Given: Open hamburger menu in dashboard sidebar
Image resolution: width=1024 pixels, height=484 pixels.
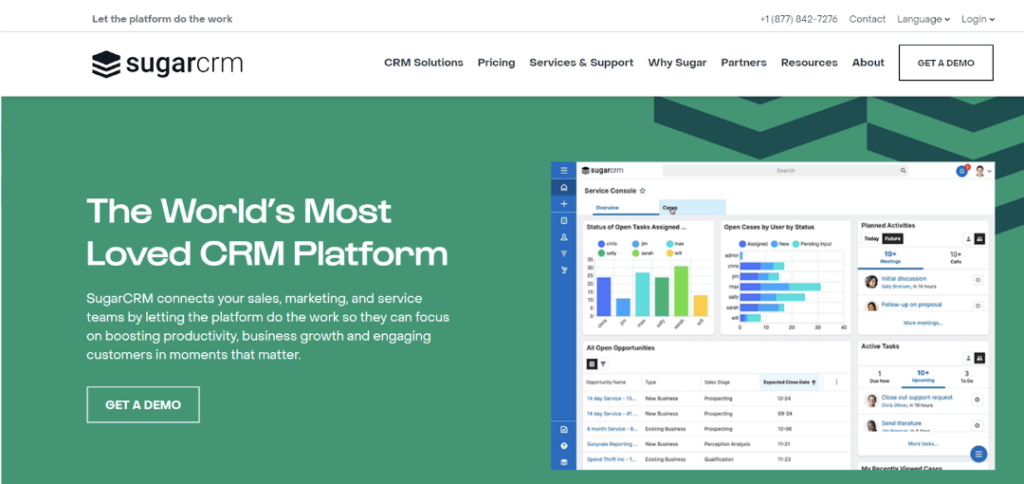Looking at the screenshot, I should point(564,170).
